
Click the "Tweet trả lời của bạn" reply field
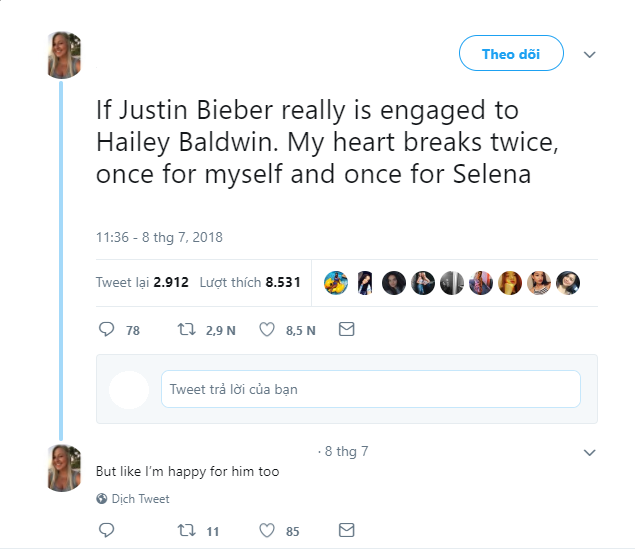pyautogui.click(x=370, y=389)
